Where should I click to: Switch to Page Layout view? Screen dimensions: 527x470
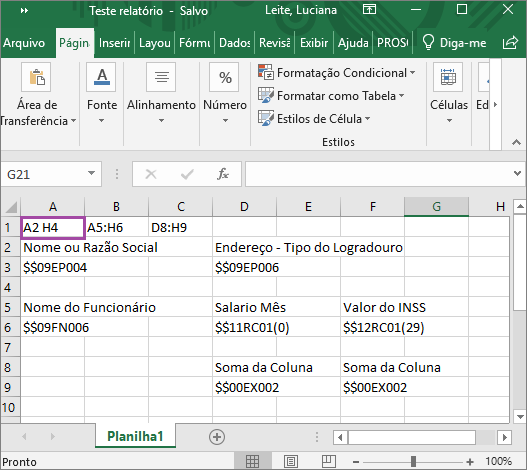[x=291, y=462]
